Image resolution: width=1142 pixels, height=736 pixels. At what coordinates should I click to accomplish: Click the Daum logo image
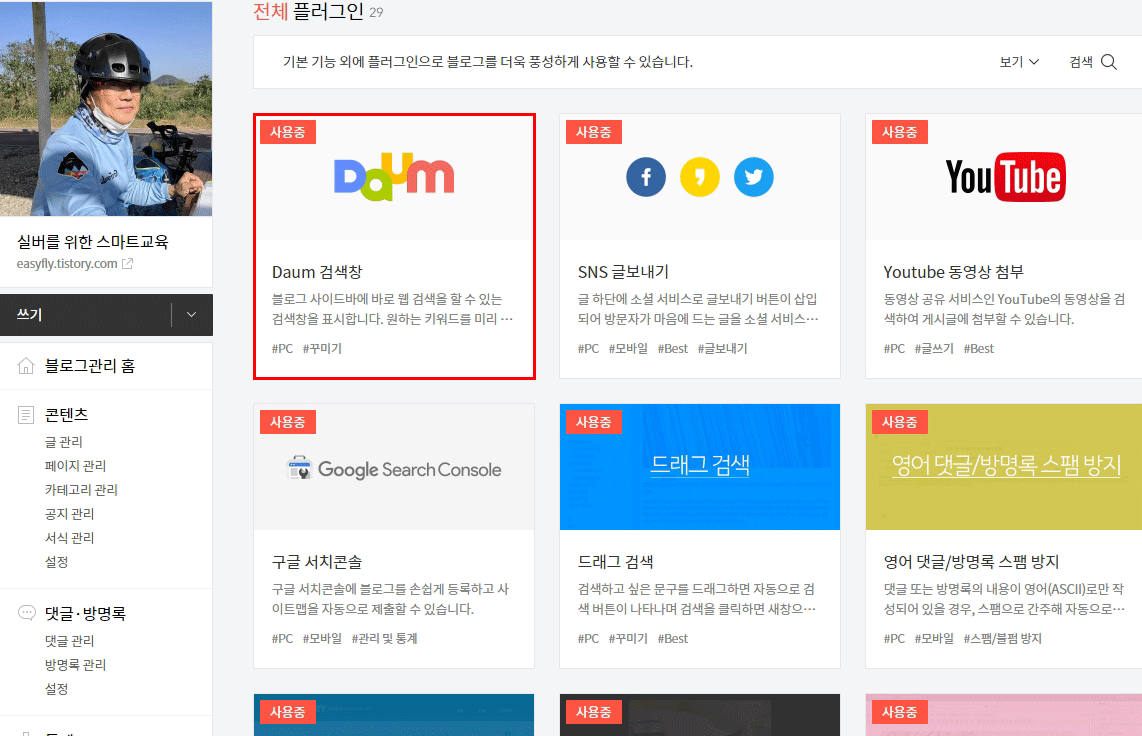pos(394,177)
